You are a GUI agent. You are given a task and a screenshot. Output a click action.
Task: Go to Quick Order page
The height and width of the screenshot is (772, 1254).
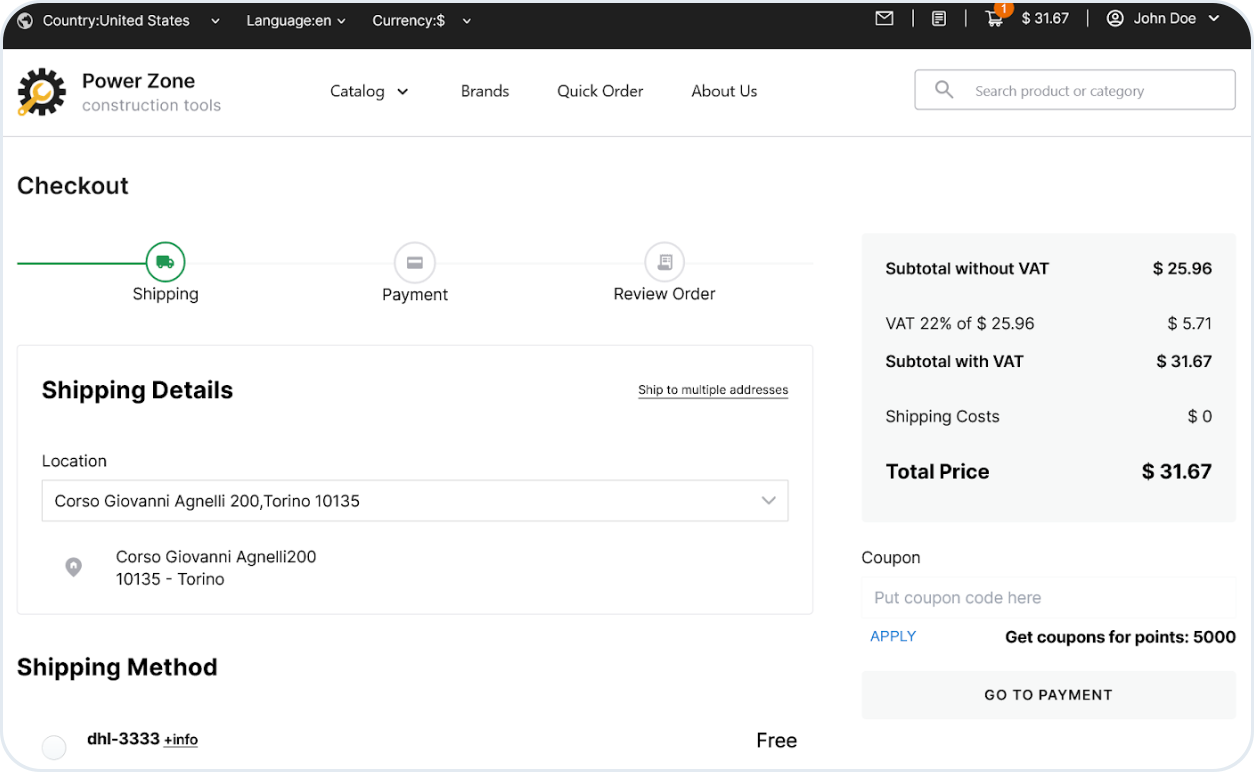[600, 91]
